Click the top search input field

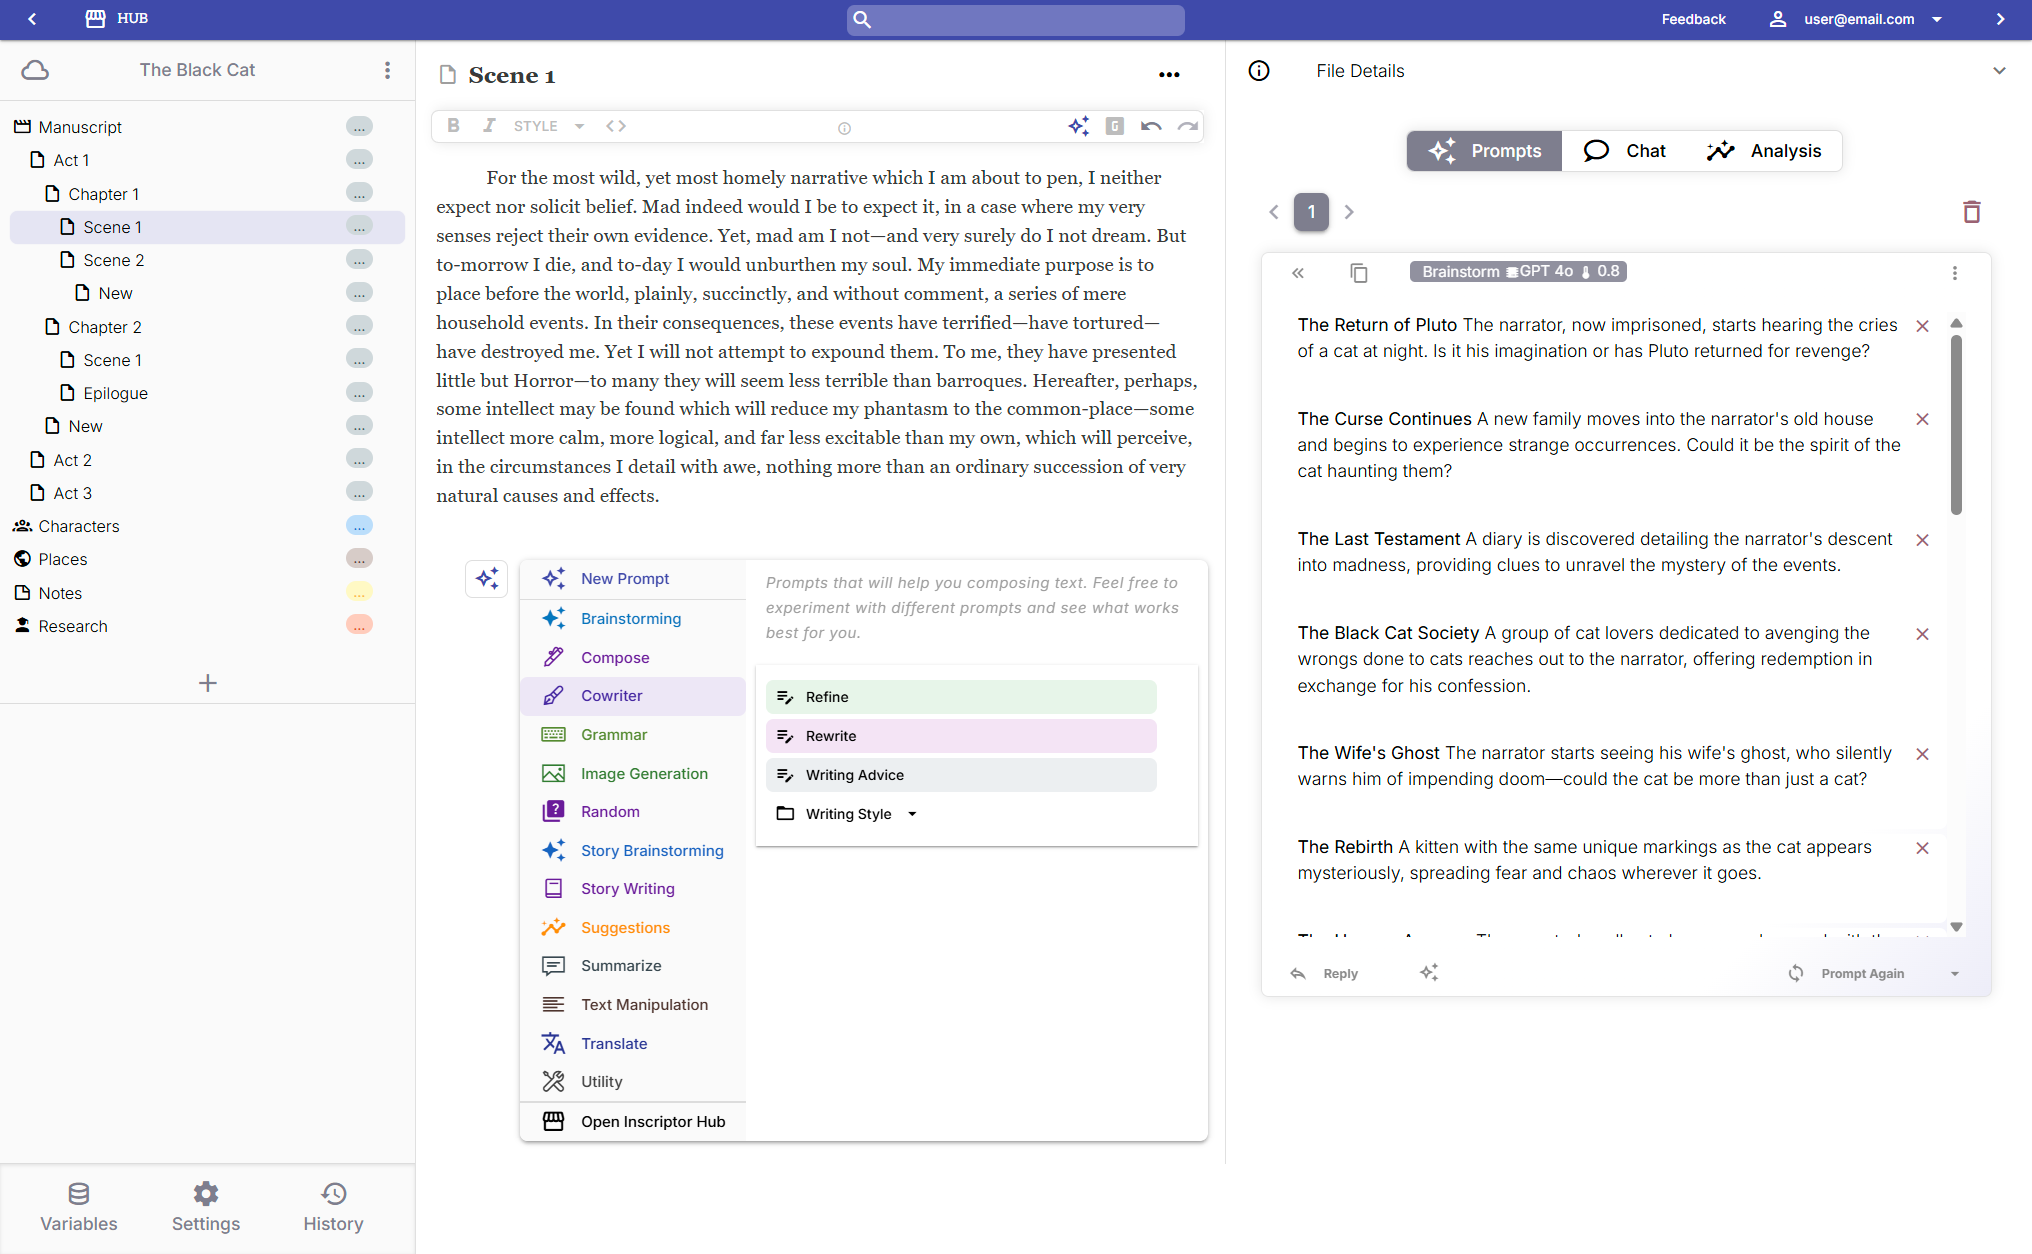(x=1015, y=19)
